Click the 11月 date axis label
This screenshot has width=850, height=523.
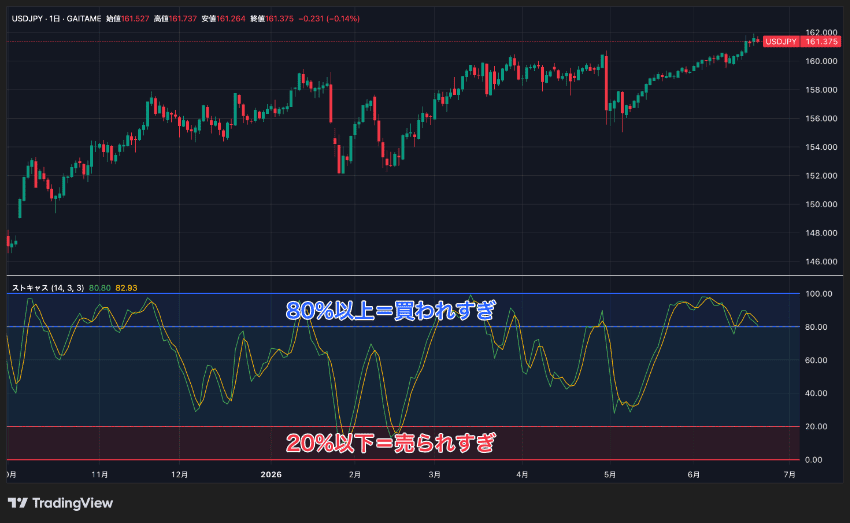[99, 474]
